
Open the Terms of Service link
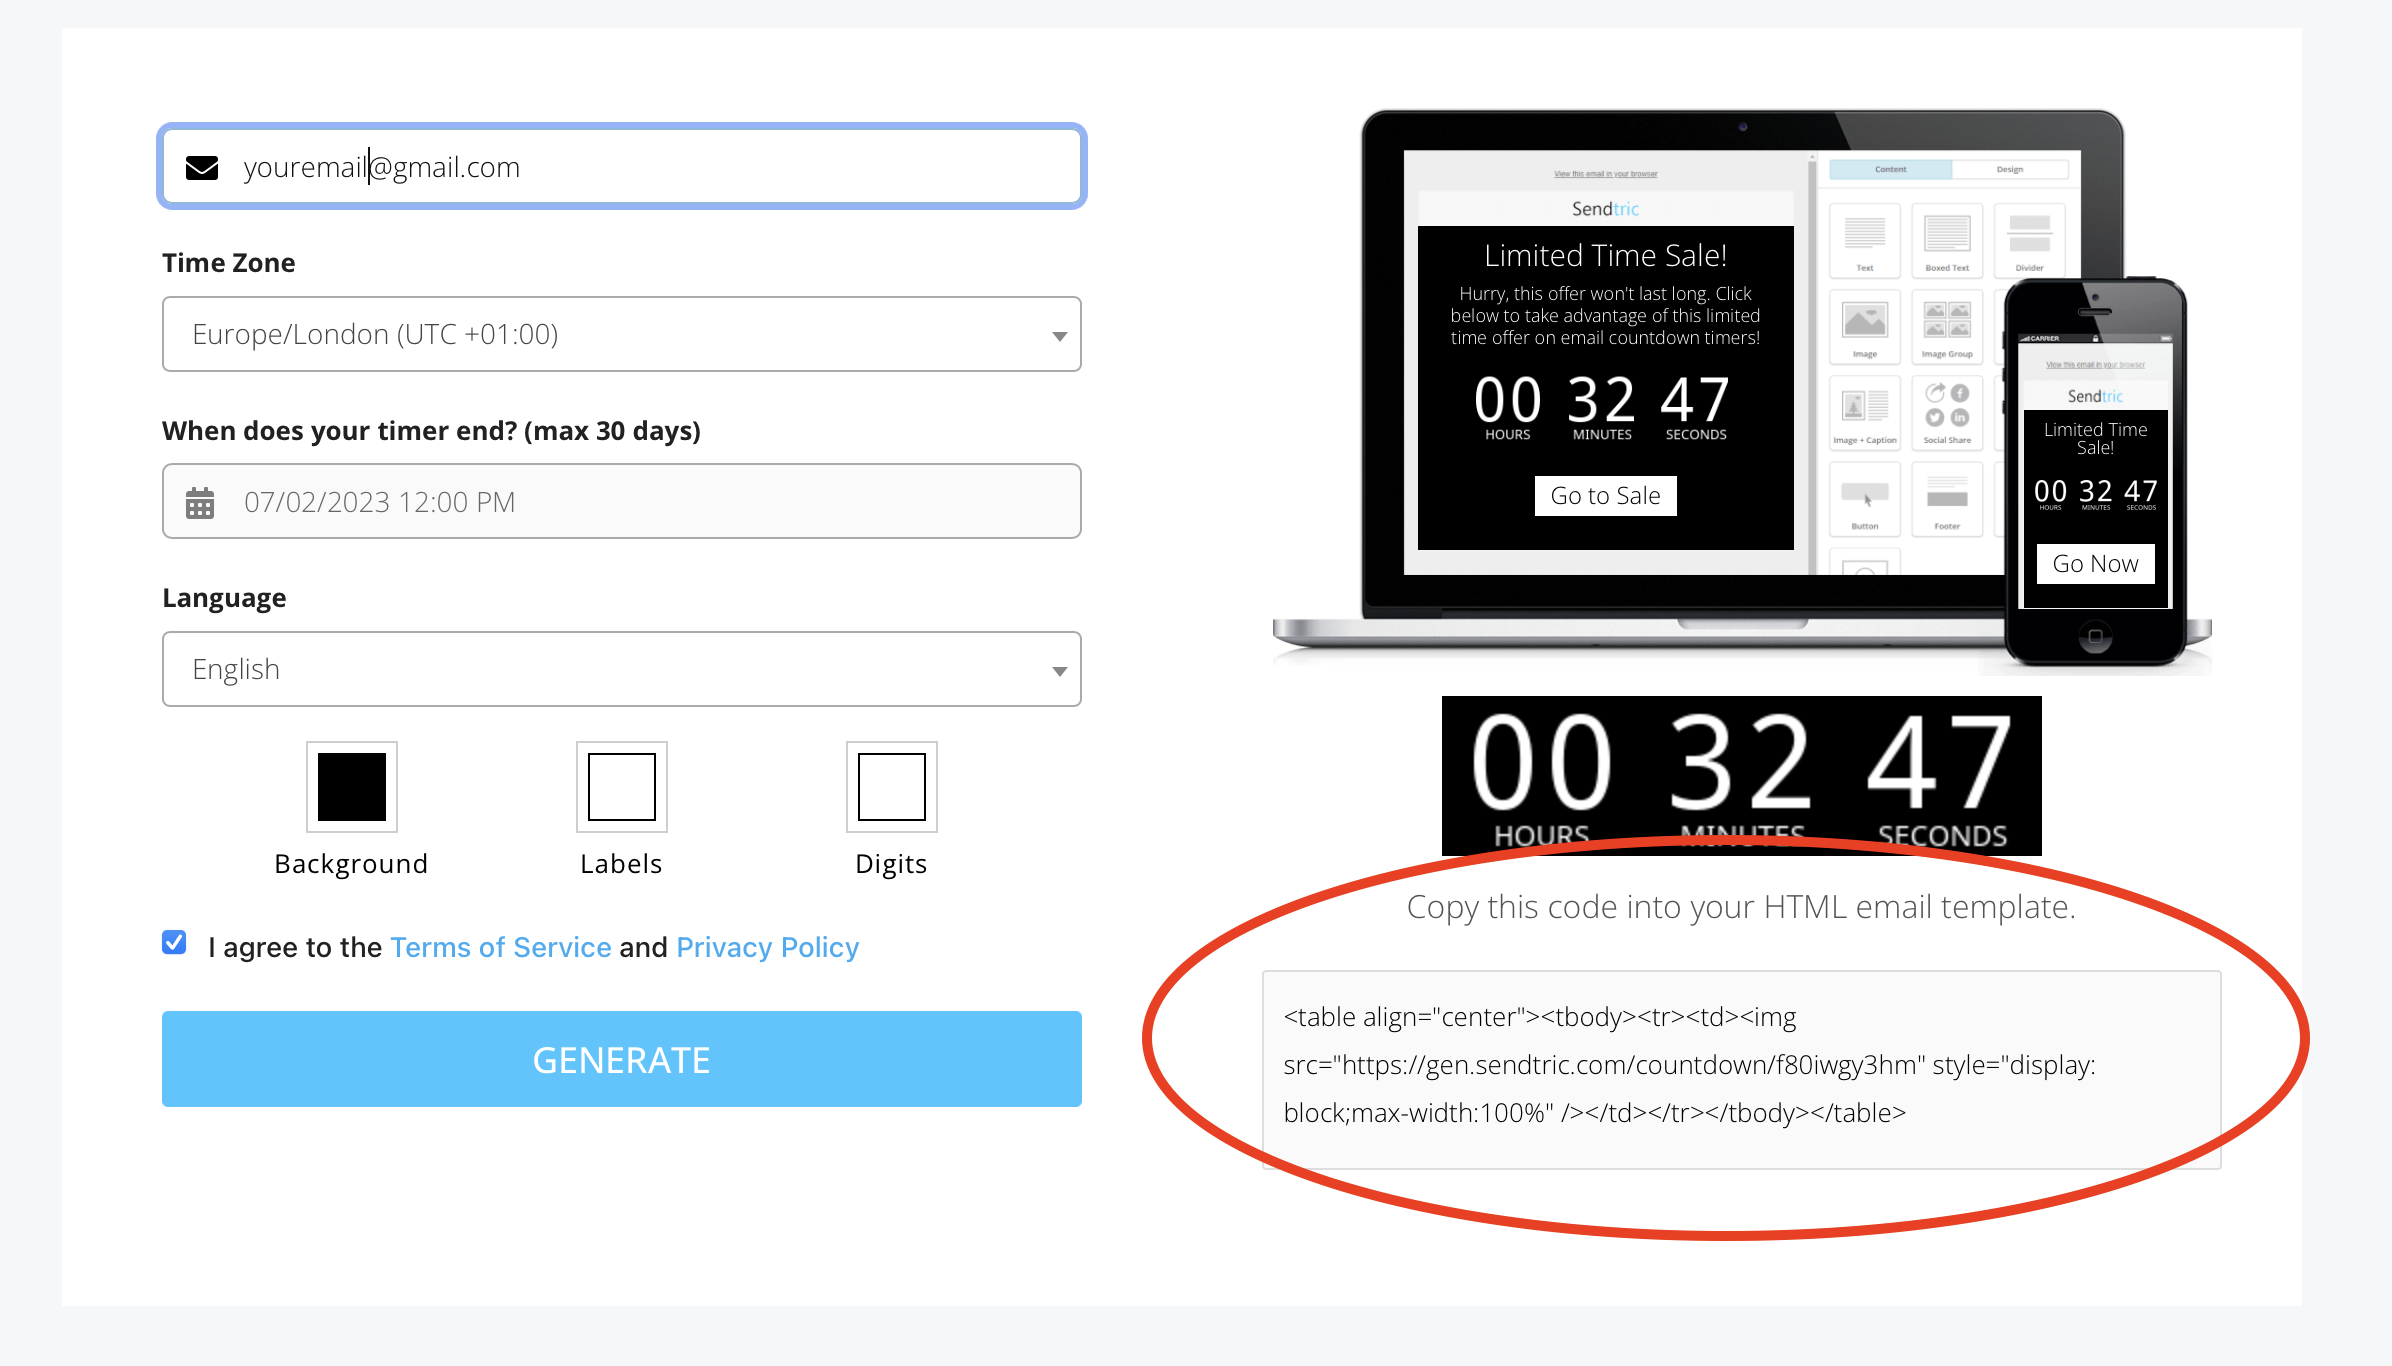[x=501, y=947]
